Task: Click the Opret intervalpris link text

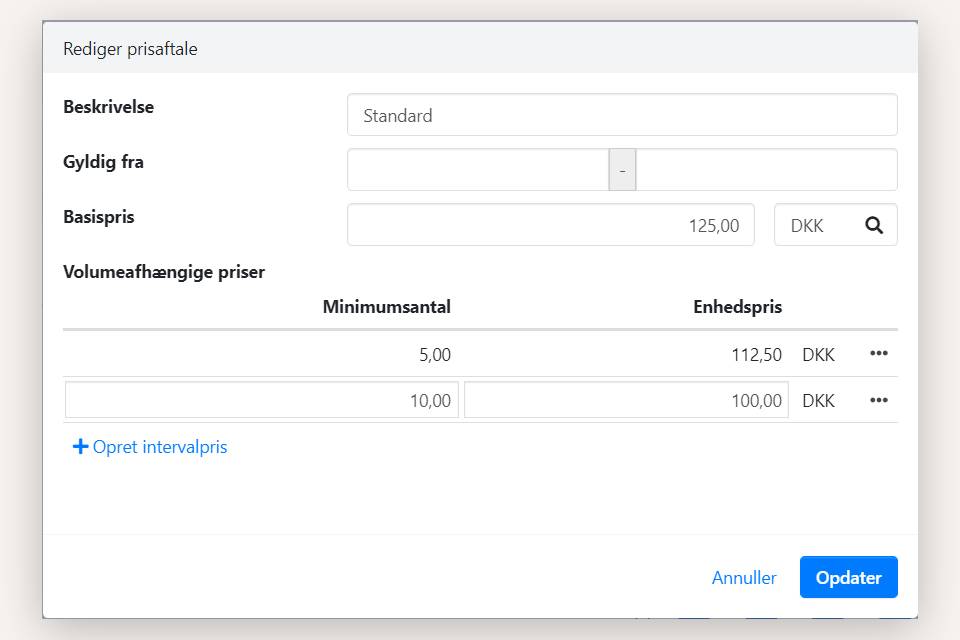Action: coord(160,447)
